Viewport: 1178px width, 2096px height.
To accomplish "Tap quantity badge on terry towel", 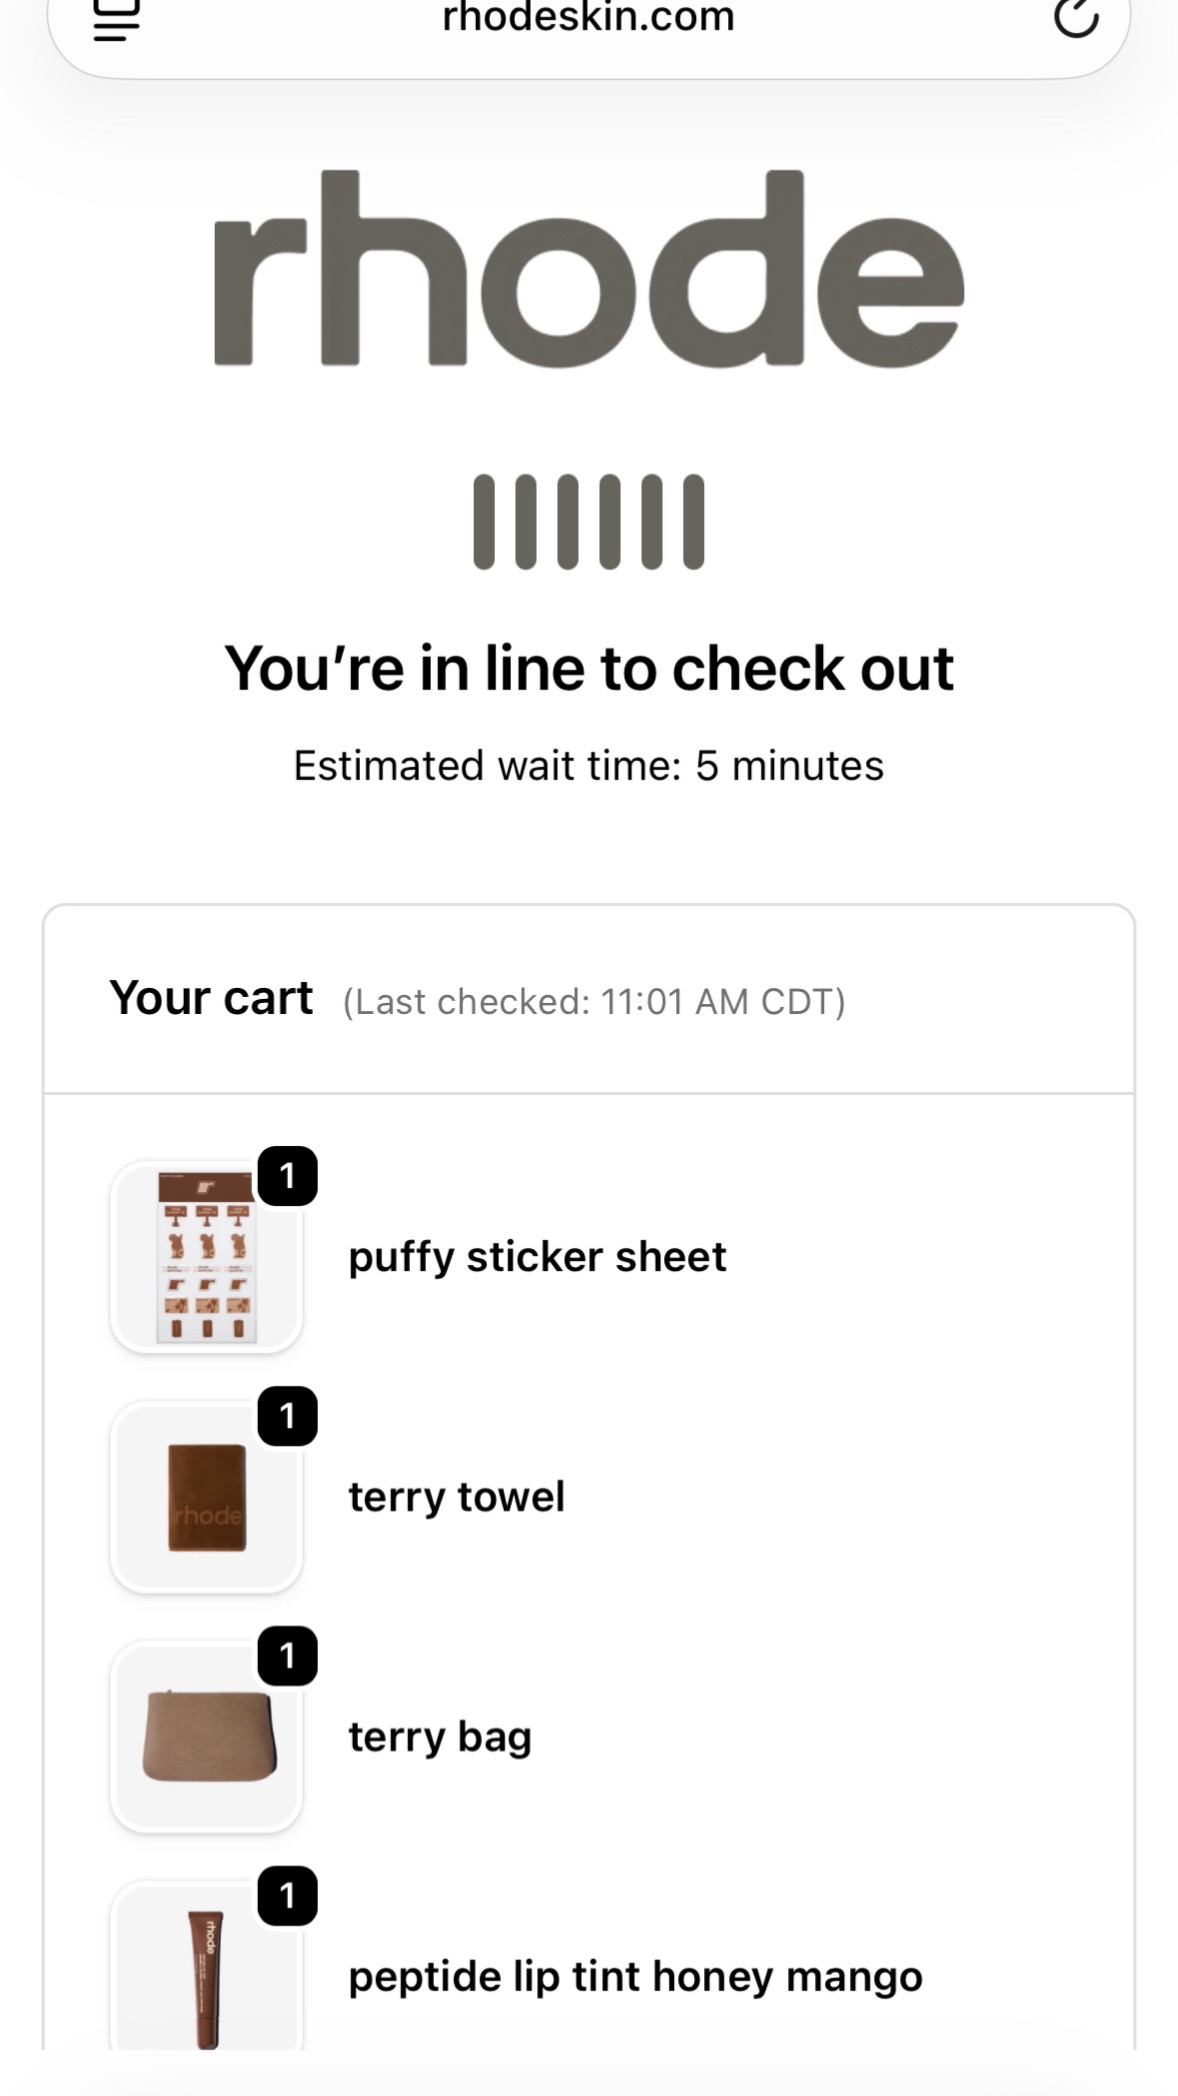I will pos(288,1416).
